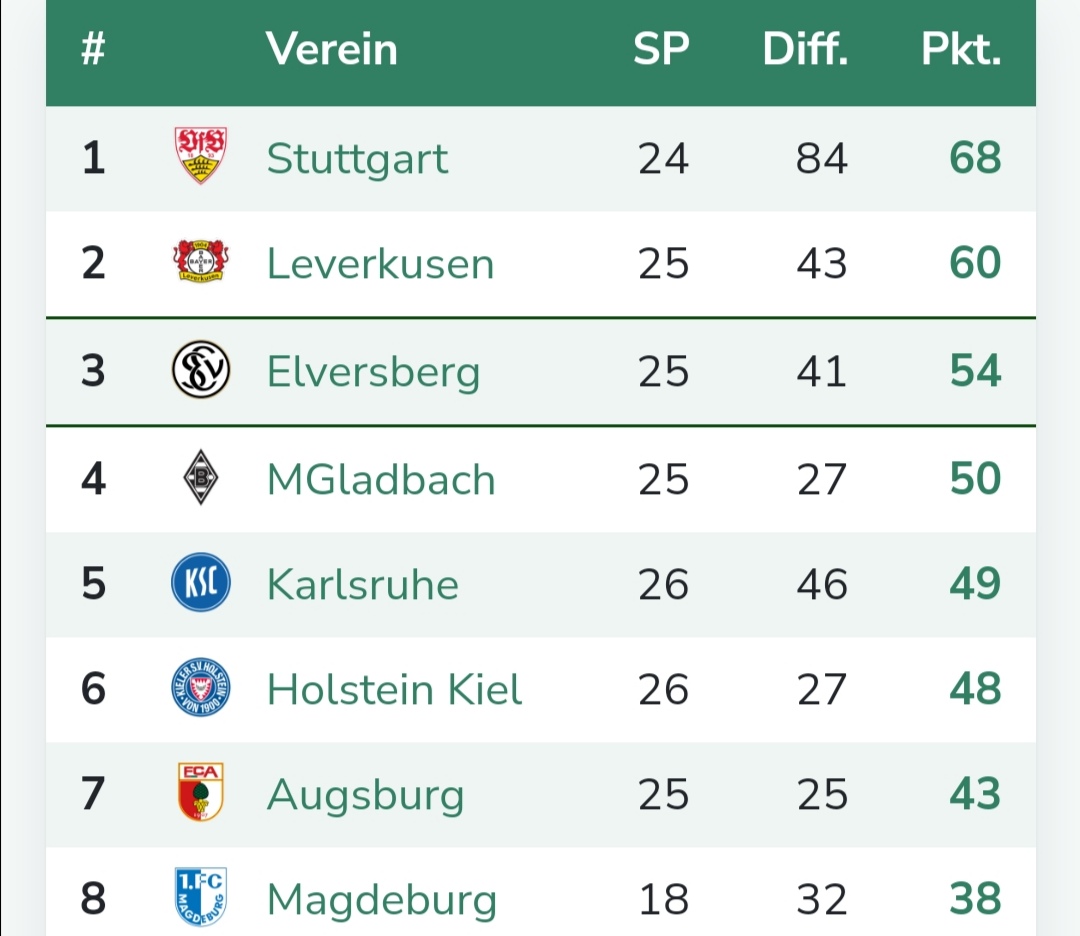Viewport: 1080px width, 936px height.
Task: Go to the Elversberg club link
Action: [373, 372]
